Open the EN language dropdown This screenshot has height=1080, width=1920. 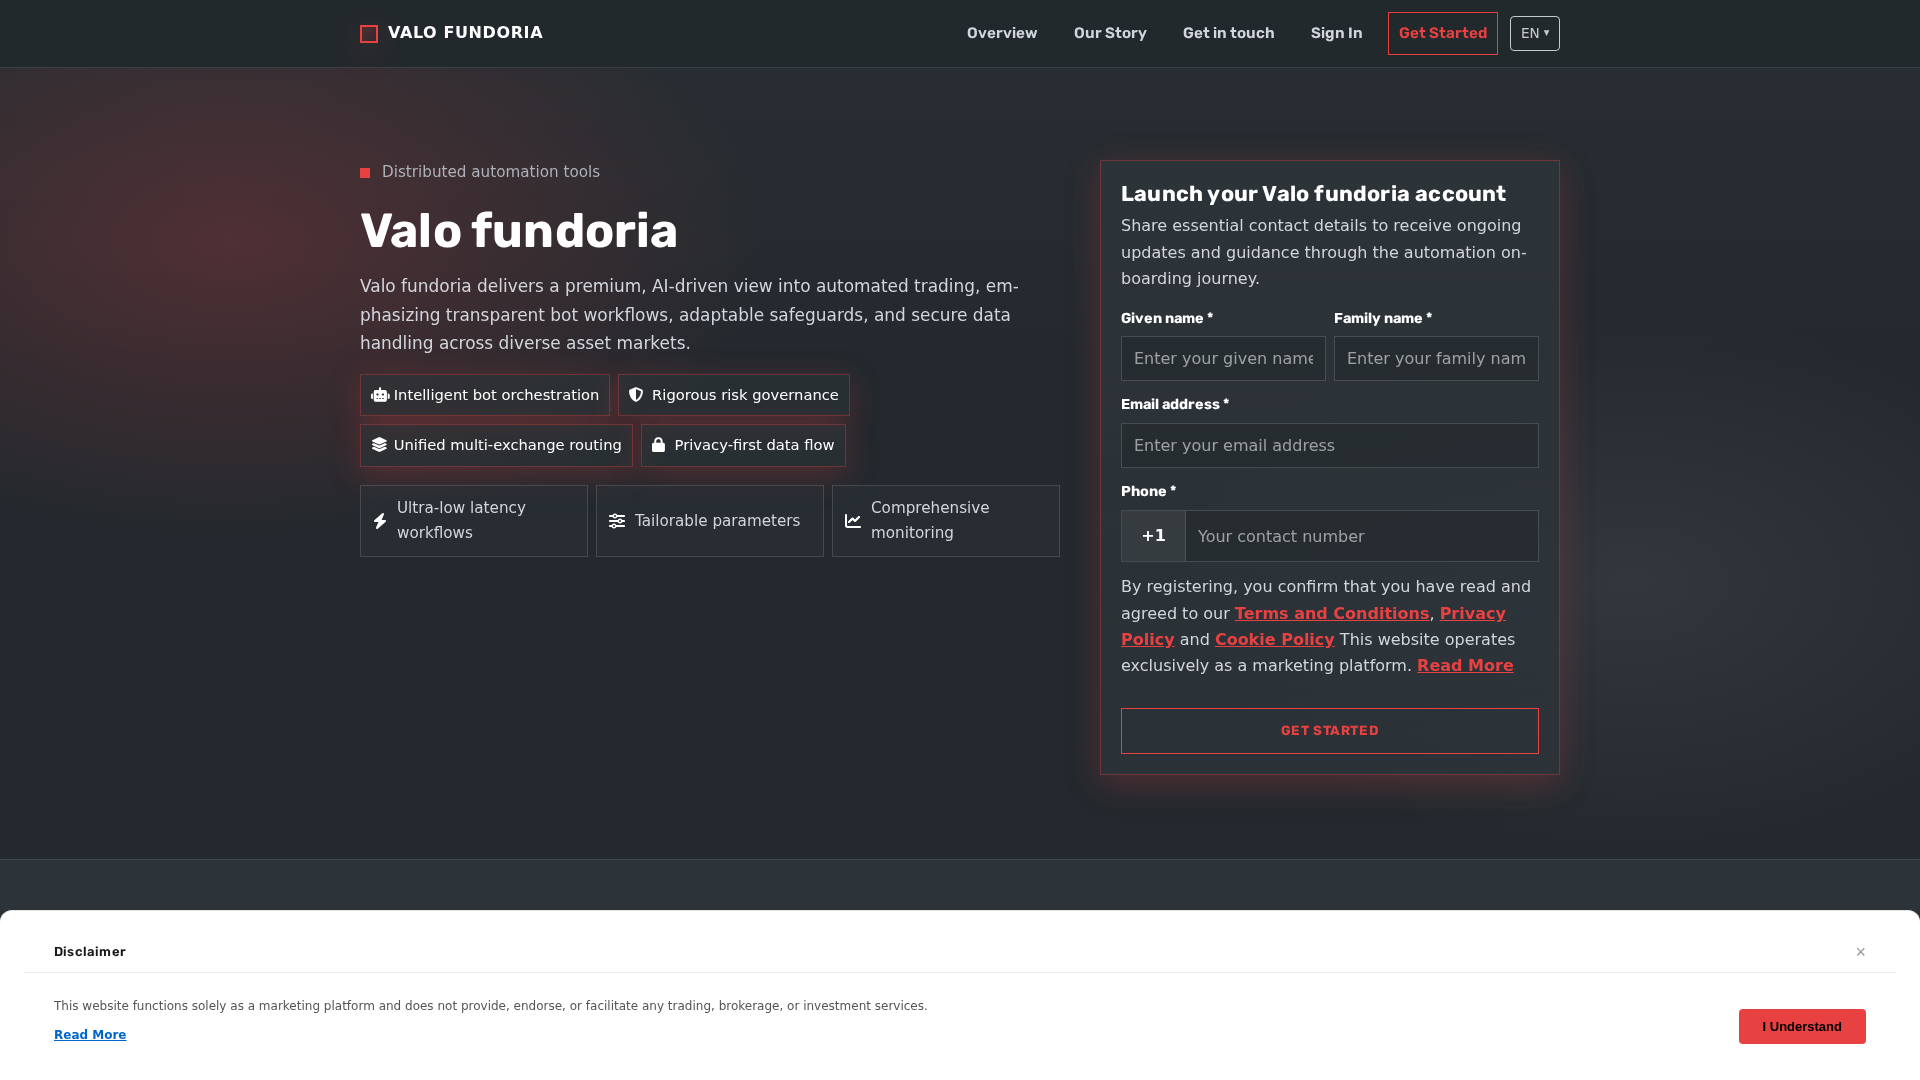click(1535, 34)
